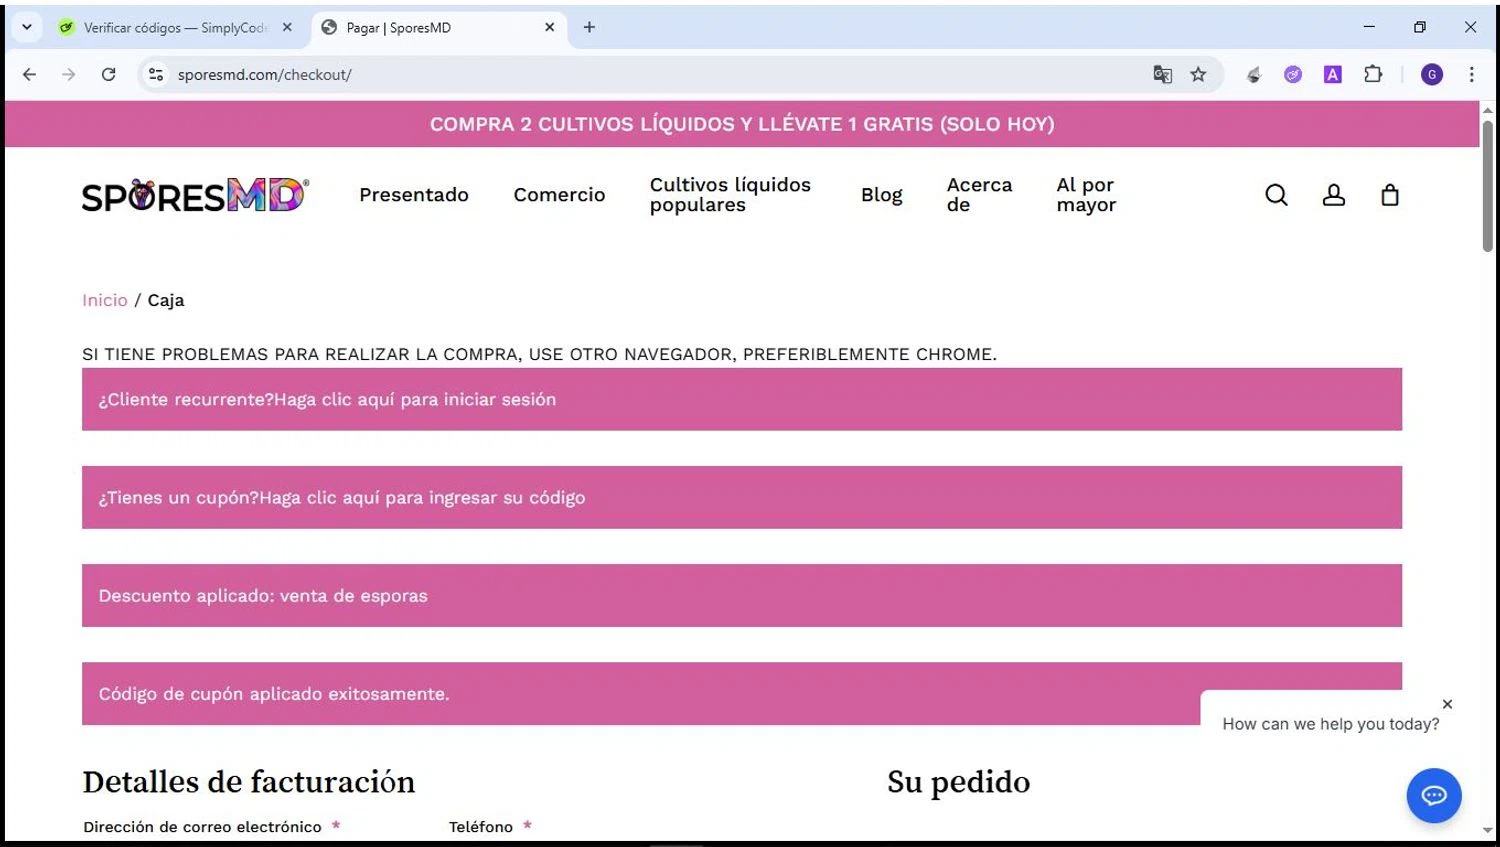Open the user account icon
The image size is (1500, 847).
(x=1333, y=195)
